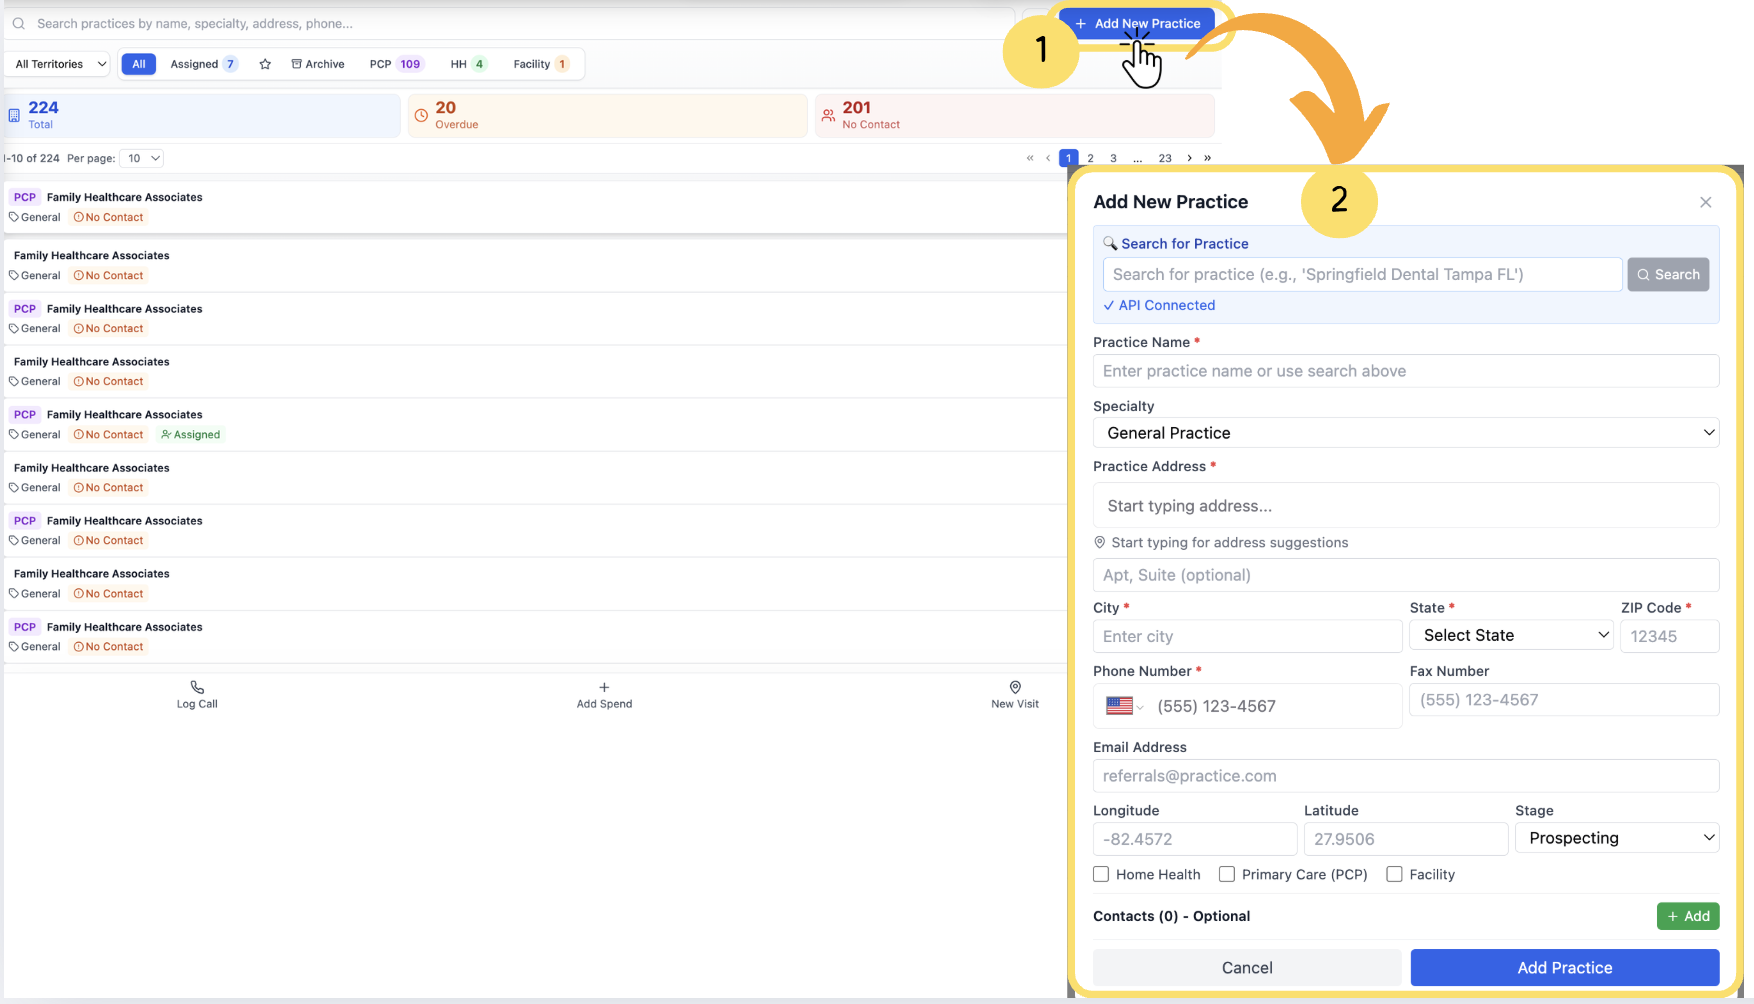Jump to last page with double arrow
The width and height of the screenshot is (1754, 1004).
tap(1208, 158)
